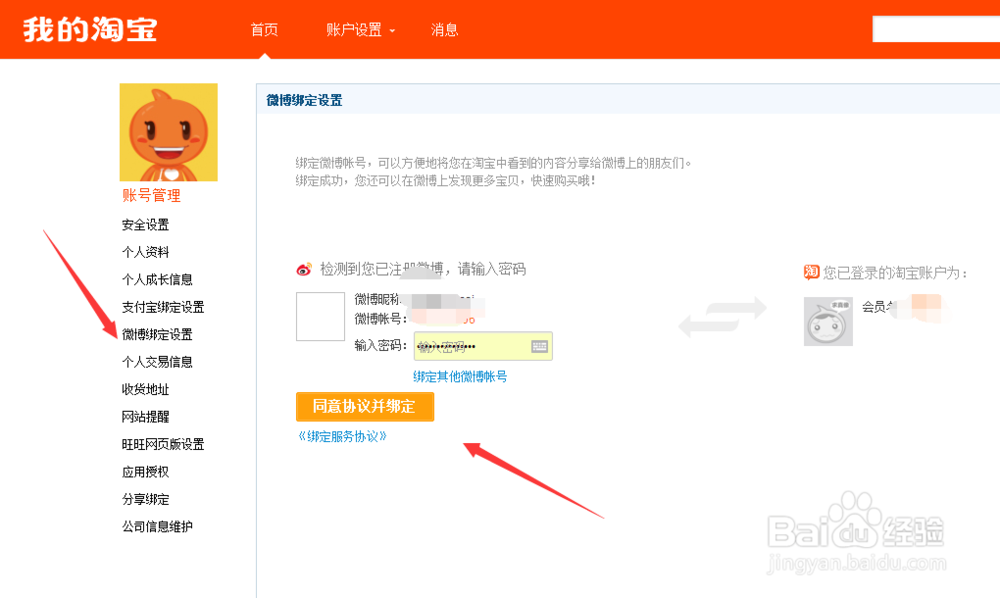
Task: Go to 收货地址 in sidebar
Action: (x=145, y=389)
